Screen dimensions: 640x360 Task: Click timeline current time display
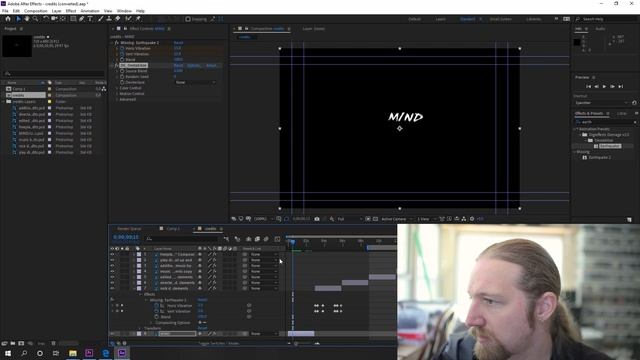(126, 237)
